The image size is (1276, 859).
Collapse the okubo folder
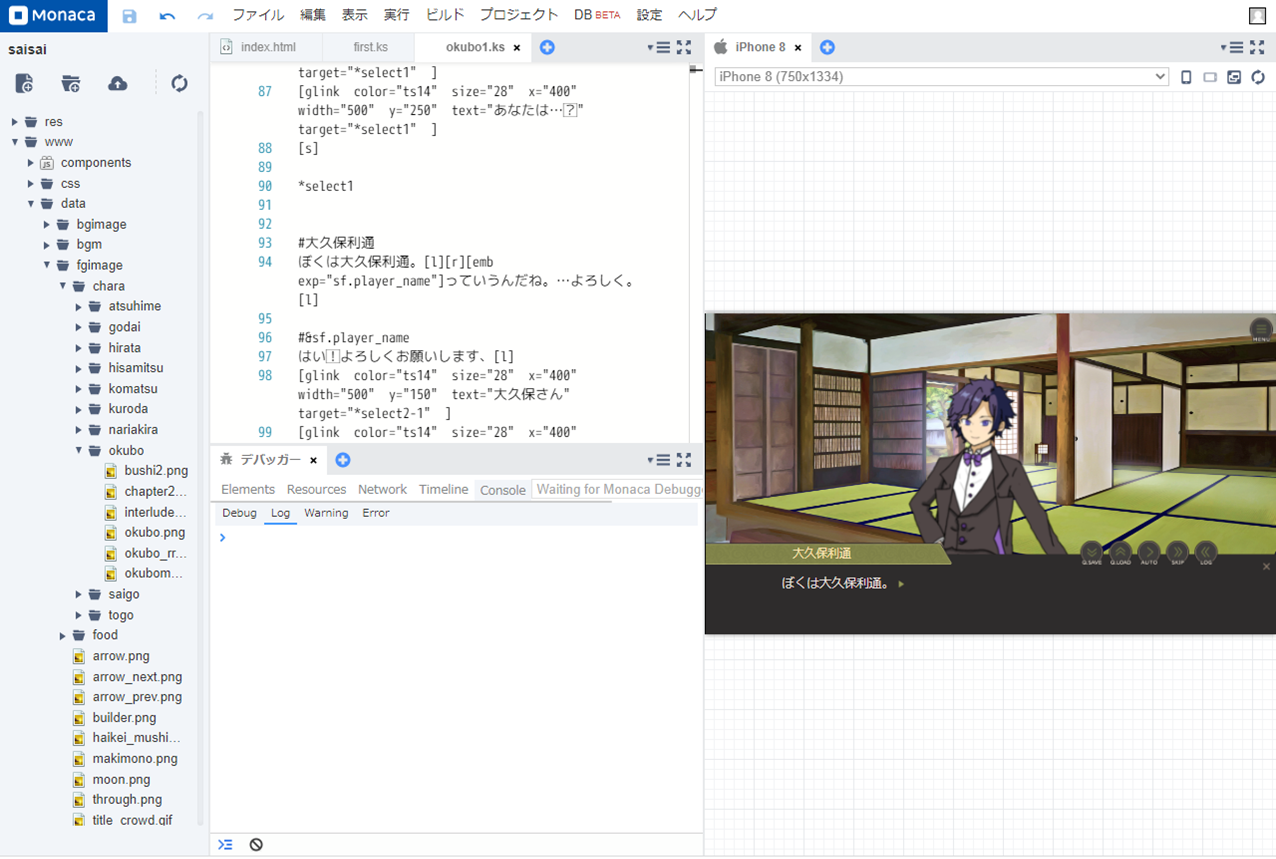[x=79, y=451]
